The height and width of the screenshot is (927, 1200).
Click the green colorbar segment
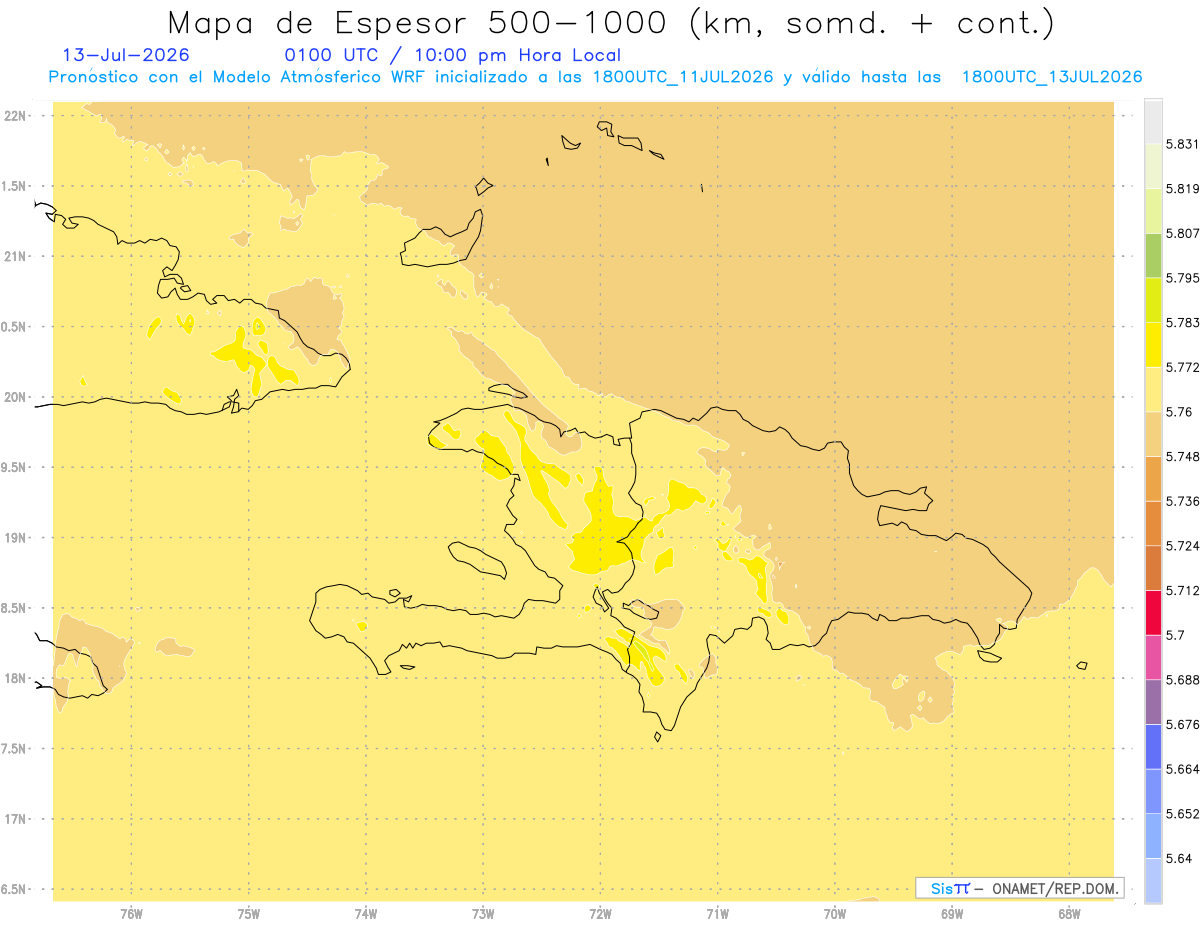[x=1153, y=255]
